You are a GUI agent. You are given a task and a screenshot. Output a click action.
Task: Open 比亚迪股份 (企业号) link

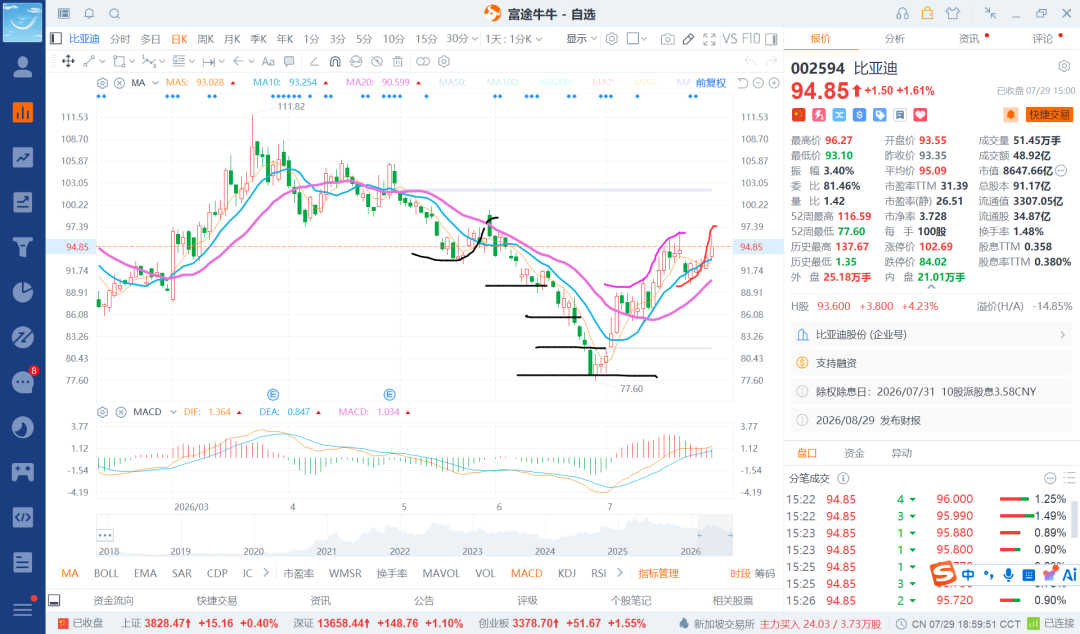[861, 335]
